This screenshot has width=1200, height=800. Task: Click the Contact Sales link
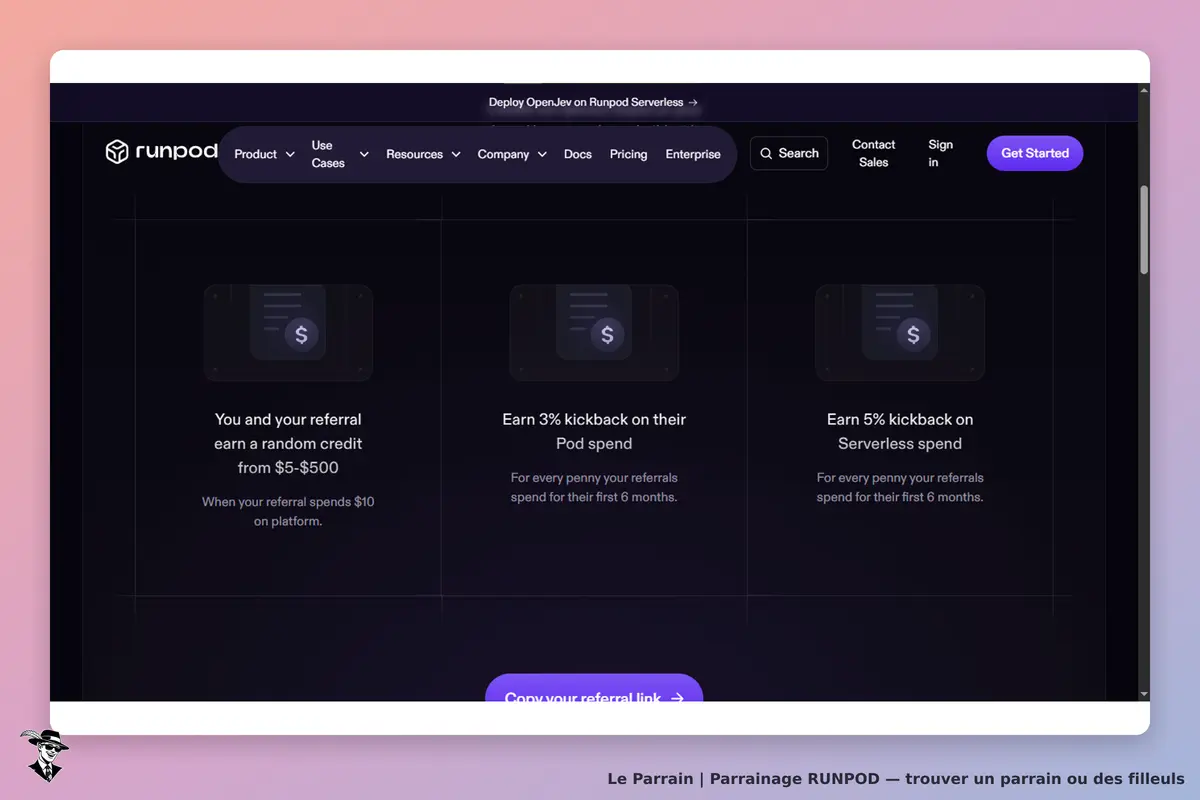click(x=874, y=153)
